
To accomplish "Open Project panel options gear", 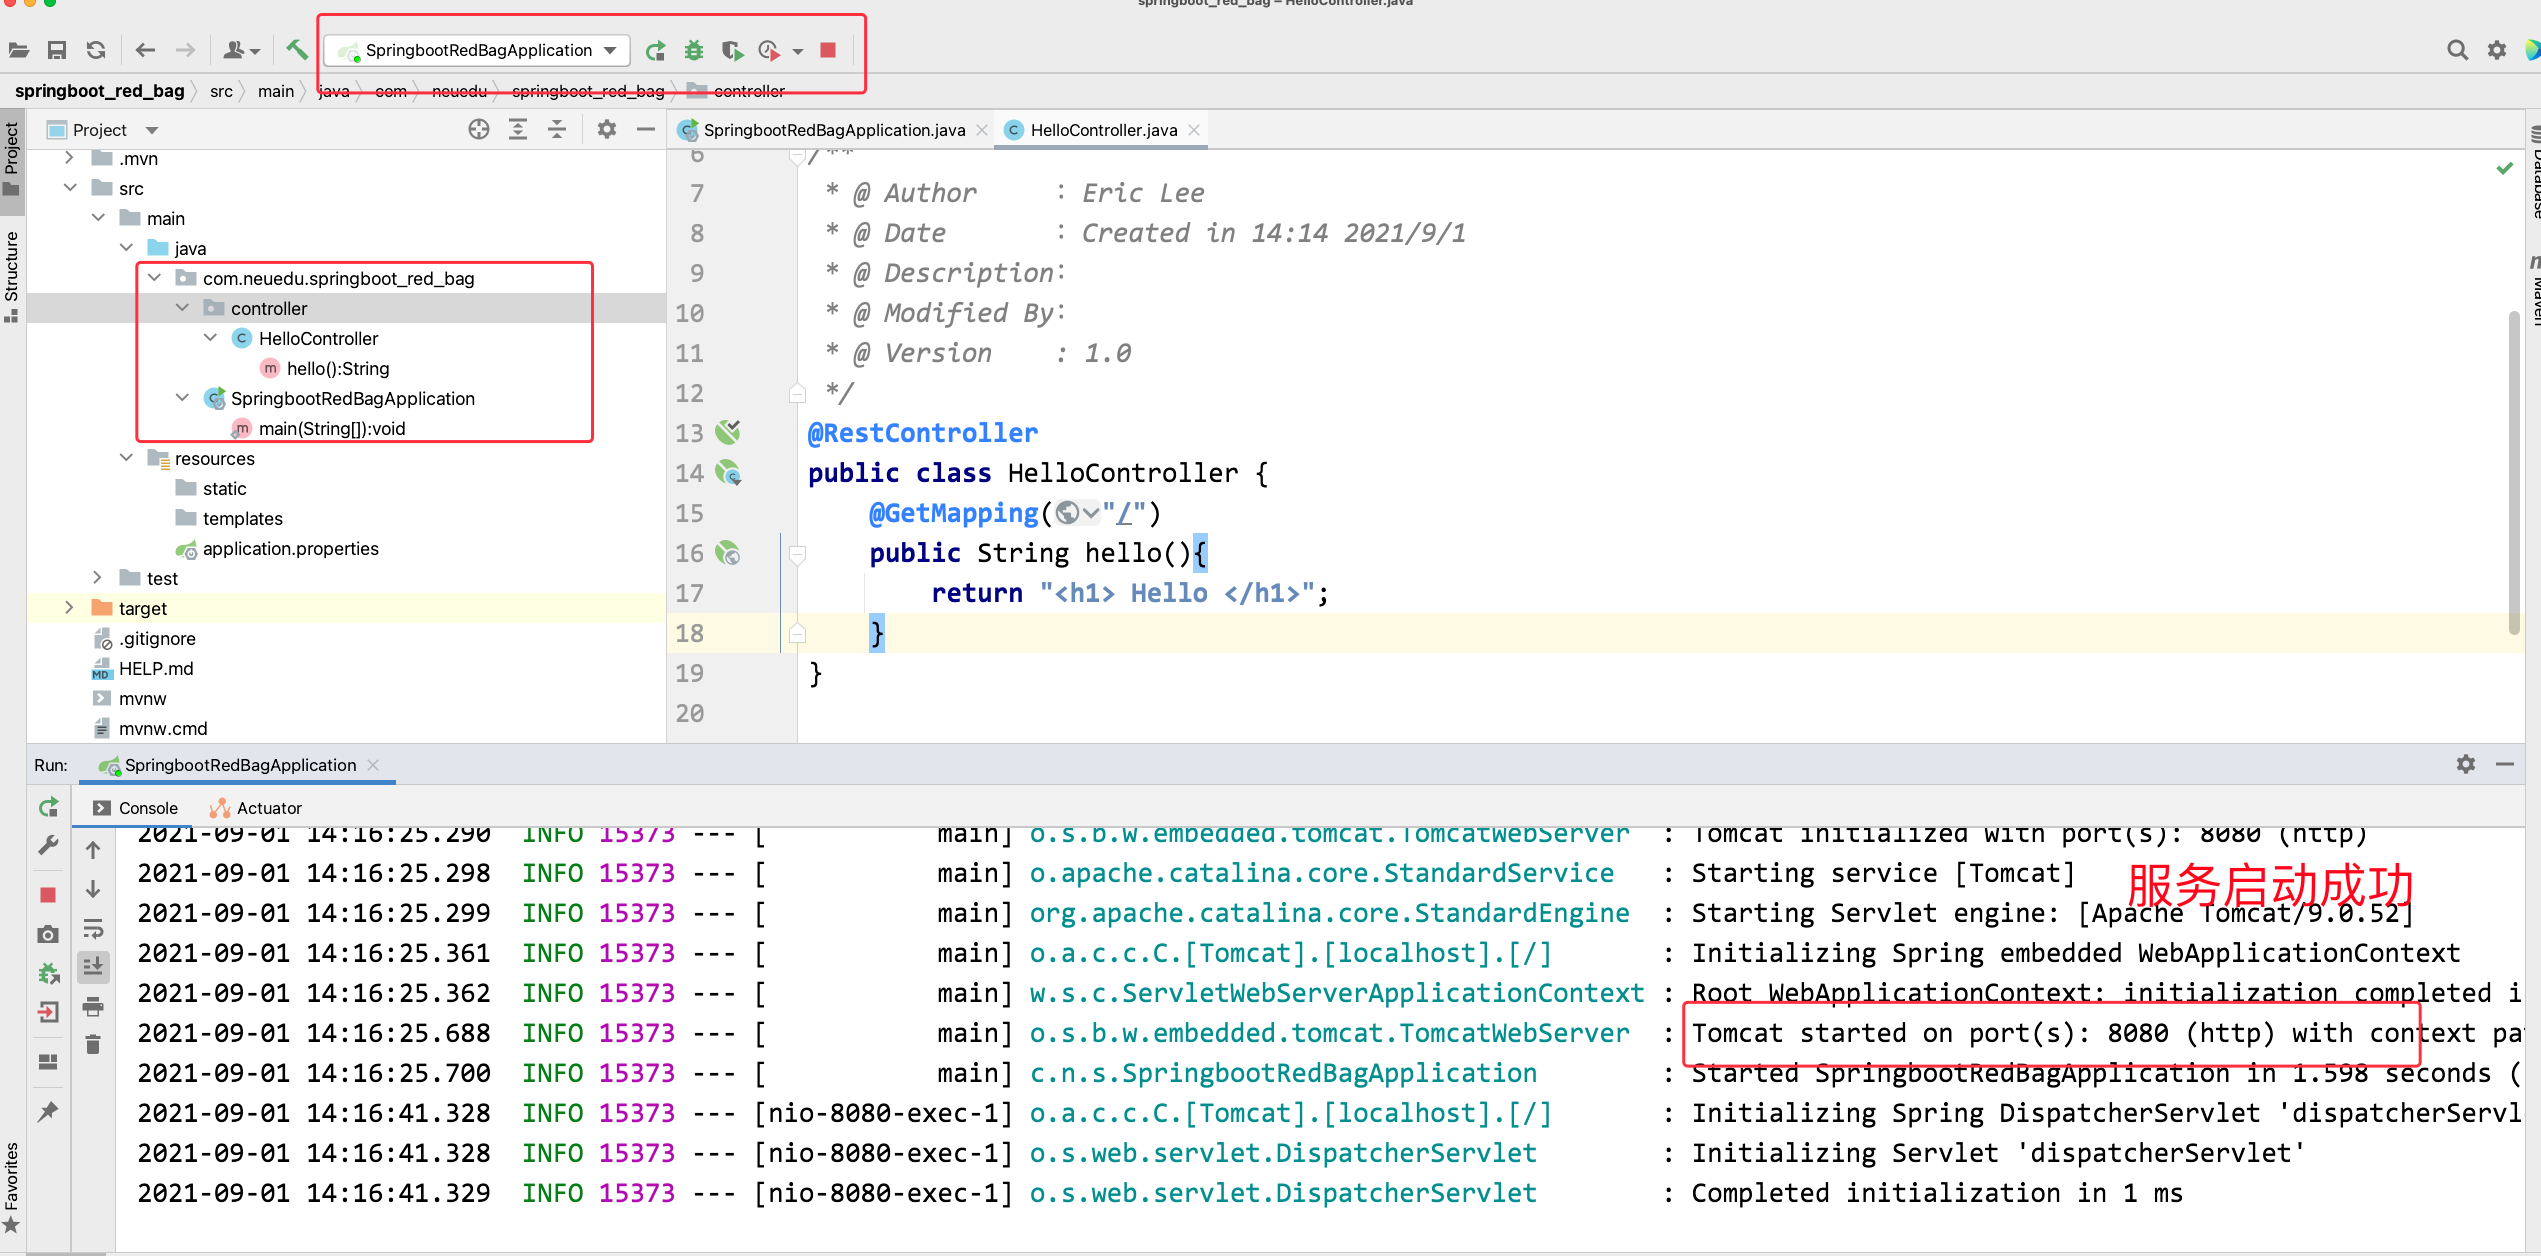I will coord(607,129).
